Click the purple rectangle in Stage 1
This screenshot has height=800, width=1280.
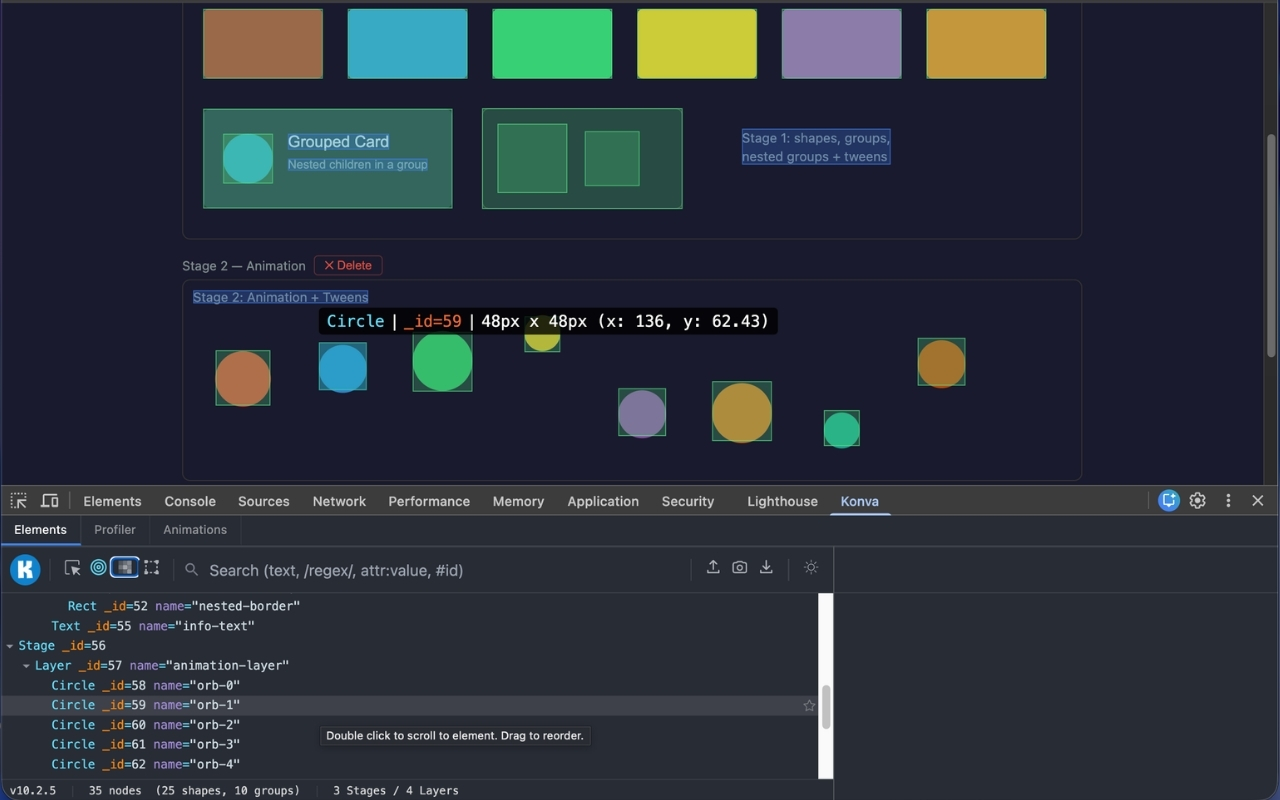click(841, 44)
